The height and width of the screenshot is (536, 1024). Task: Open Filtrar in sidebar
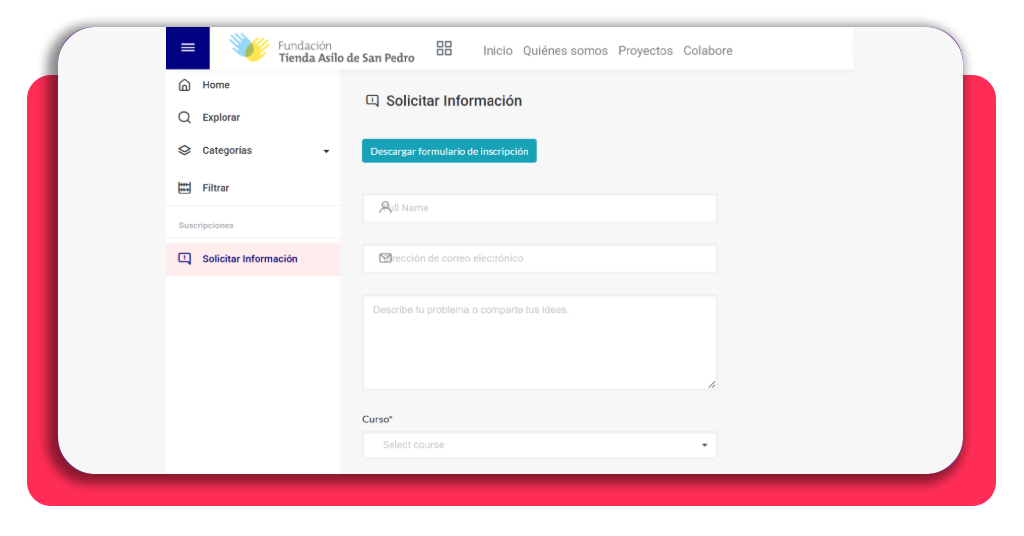[x=253, y=188]
